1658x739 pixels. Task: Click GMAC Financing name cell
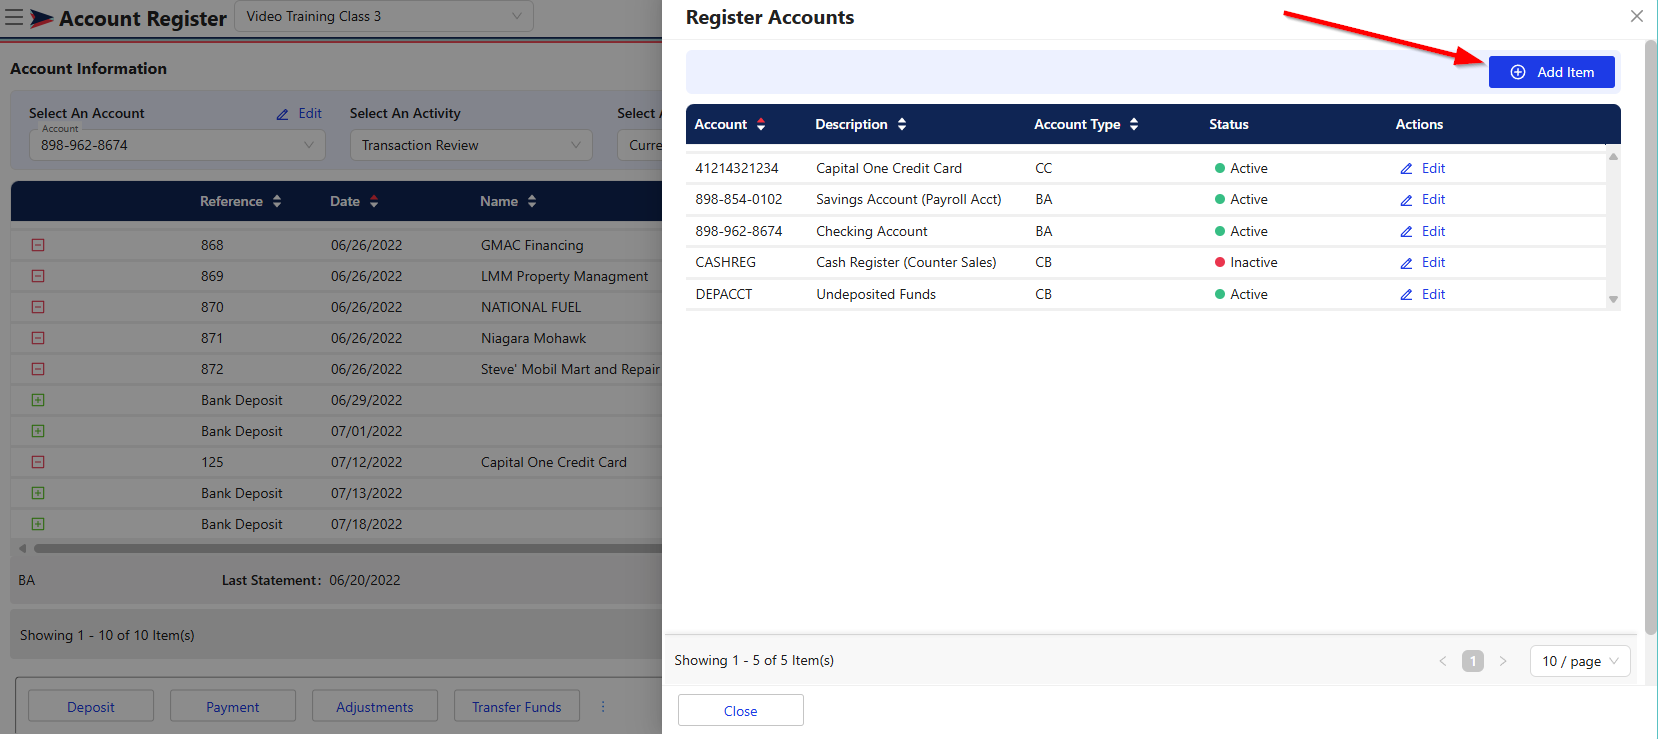coord(532,245)
